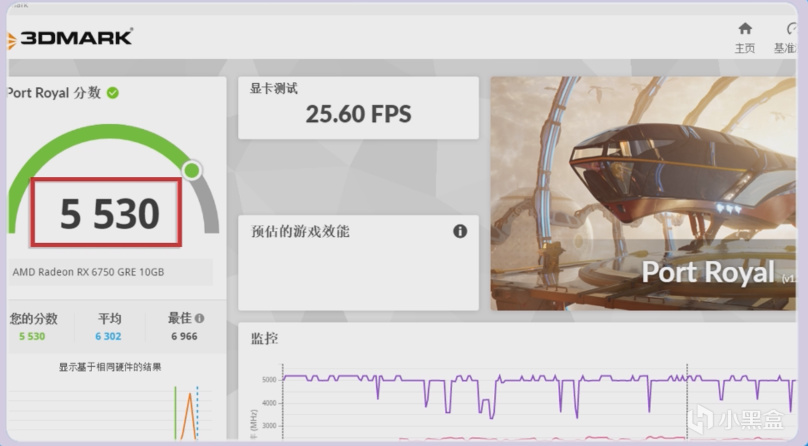Click the 5 530 main score

[x=109, y=214]
